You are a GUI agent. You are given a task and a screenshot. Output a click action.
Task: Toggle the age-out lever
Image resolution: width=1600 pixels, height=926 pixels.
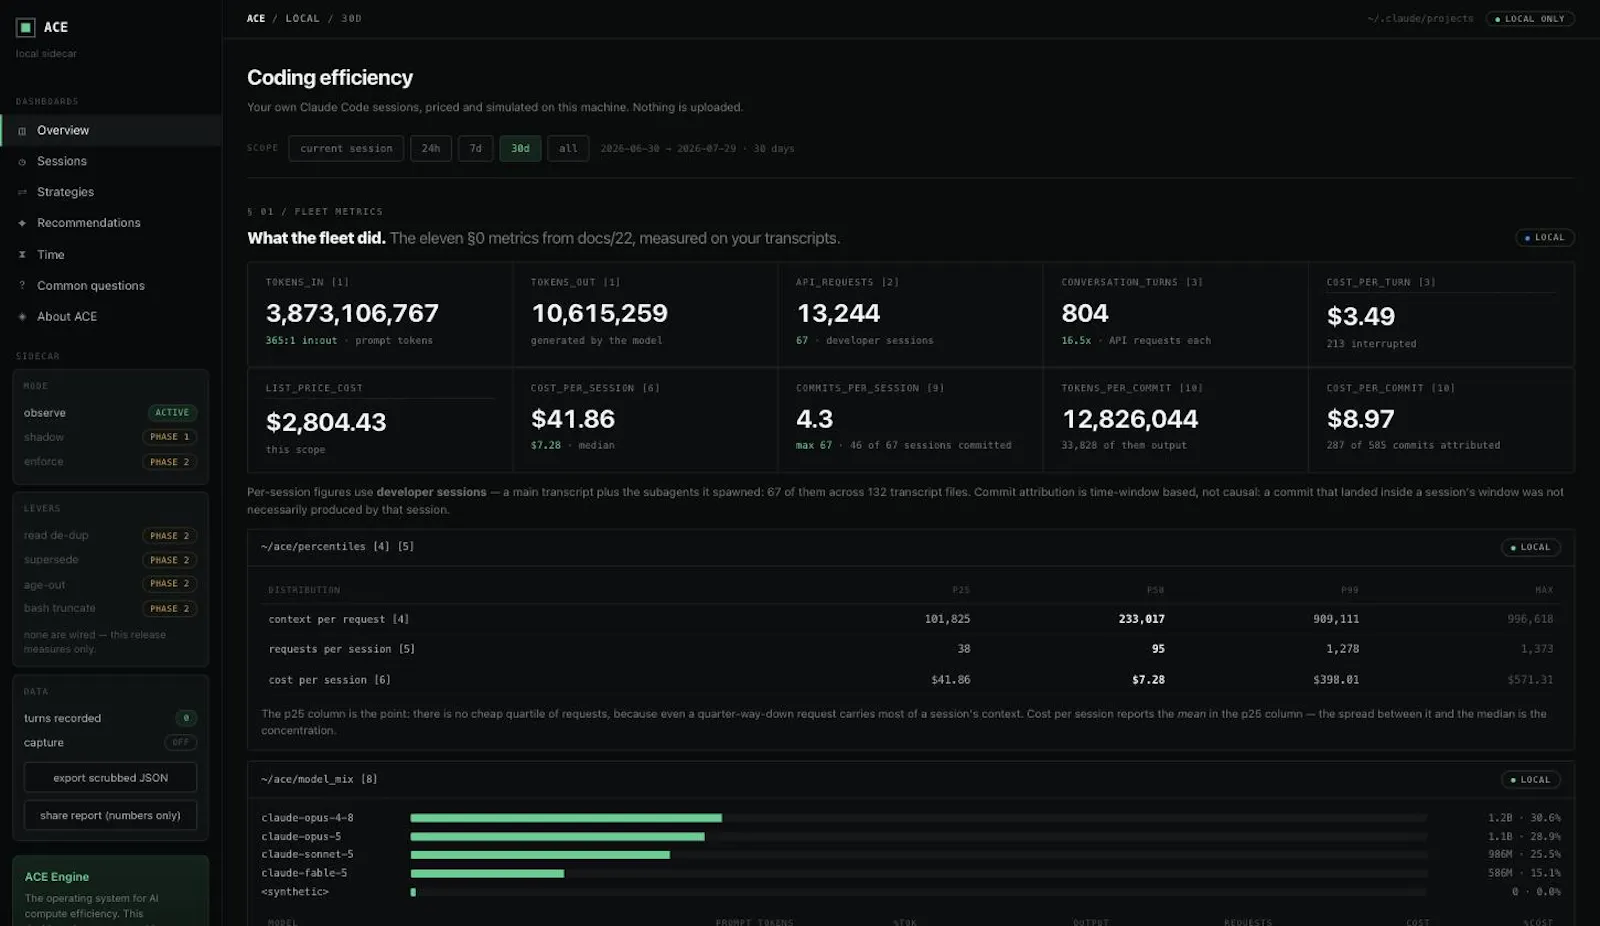tap(110, 584)
